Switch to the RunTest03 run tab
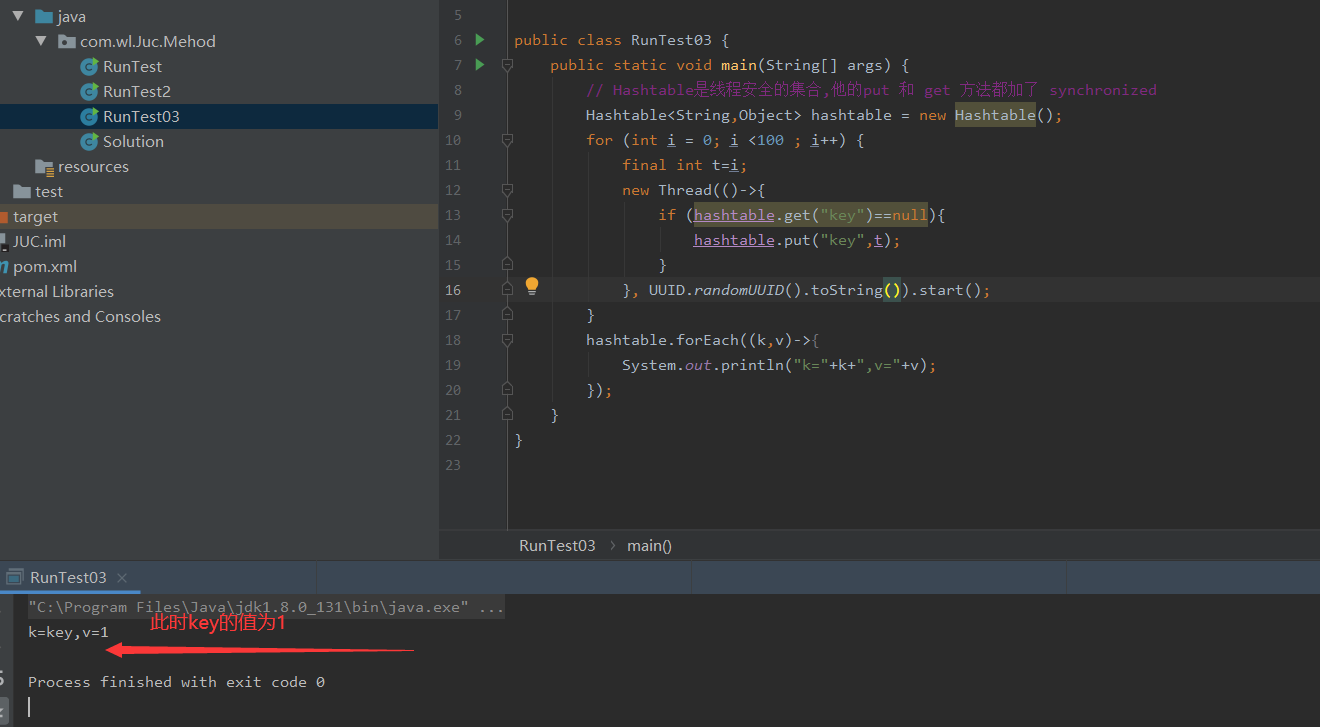Viewport: 1320px width, 727px height. point(68,577)
